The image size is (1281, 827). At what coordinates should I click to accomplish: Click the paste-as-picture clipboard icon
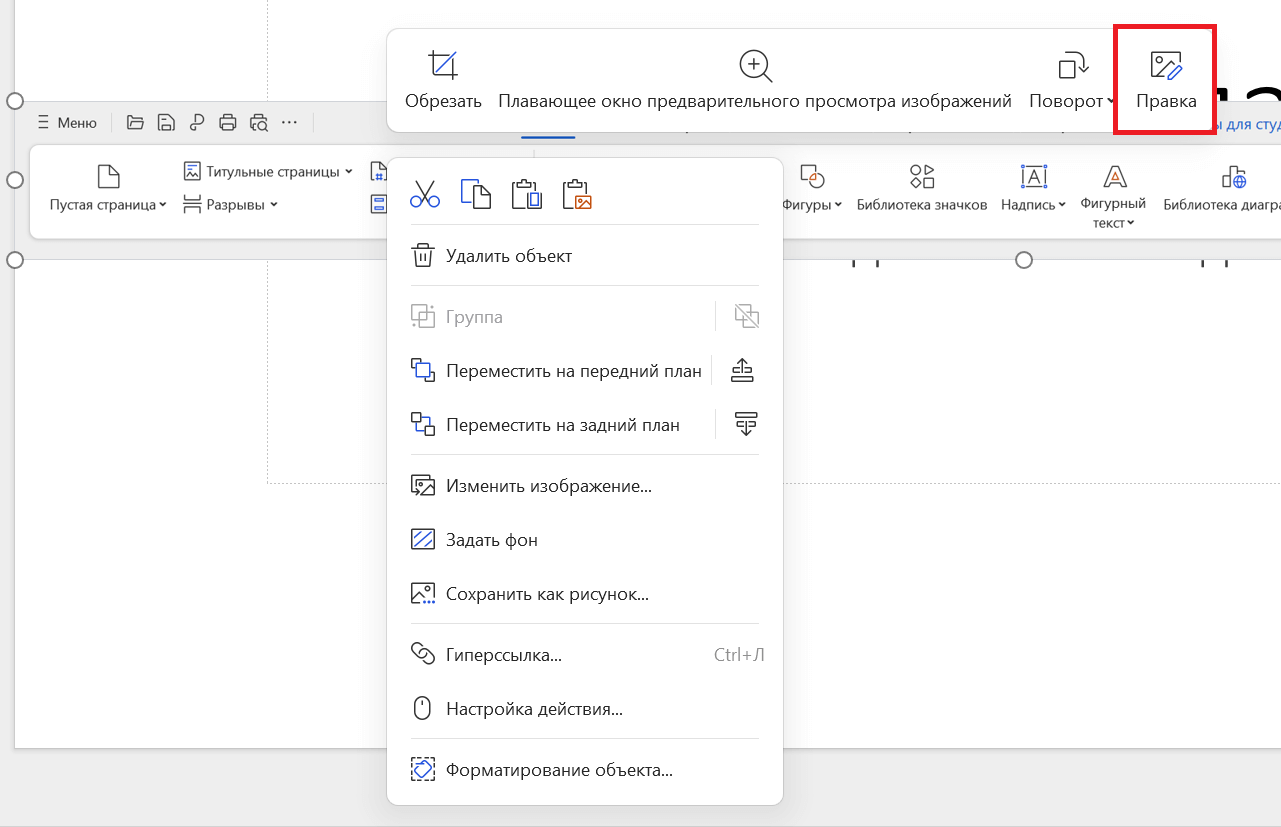577,194
